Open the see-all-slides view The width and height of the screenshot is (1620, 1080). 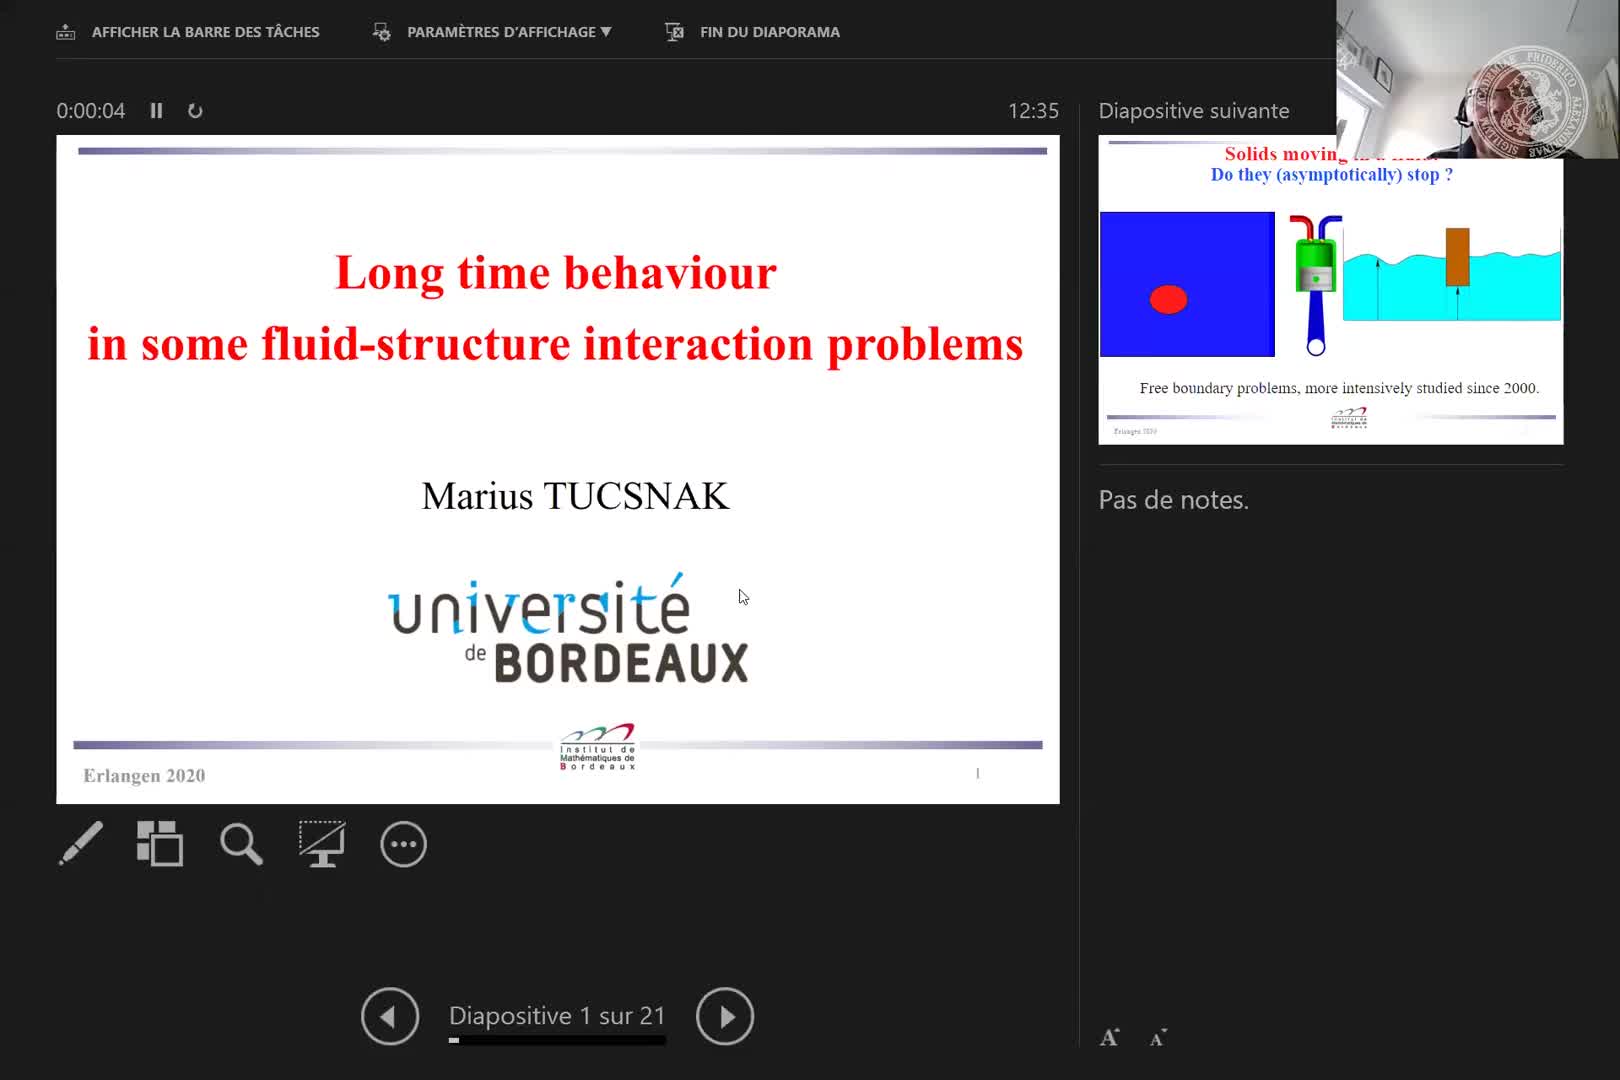pyautogui.click(x=160, y=843)
